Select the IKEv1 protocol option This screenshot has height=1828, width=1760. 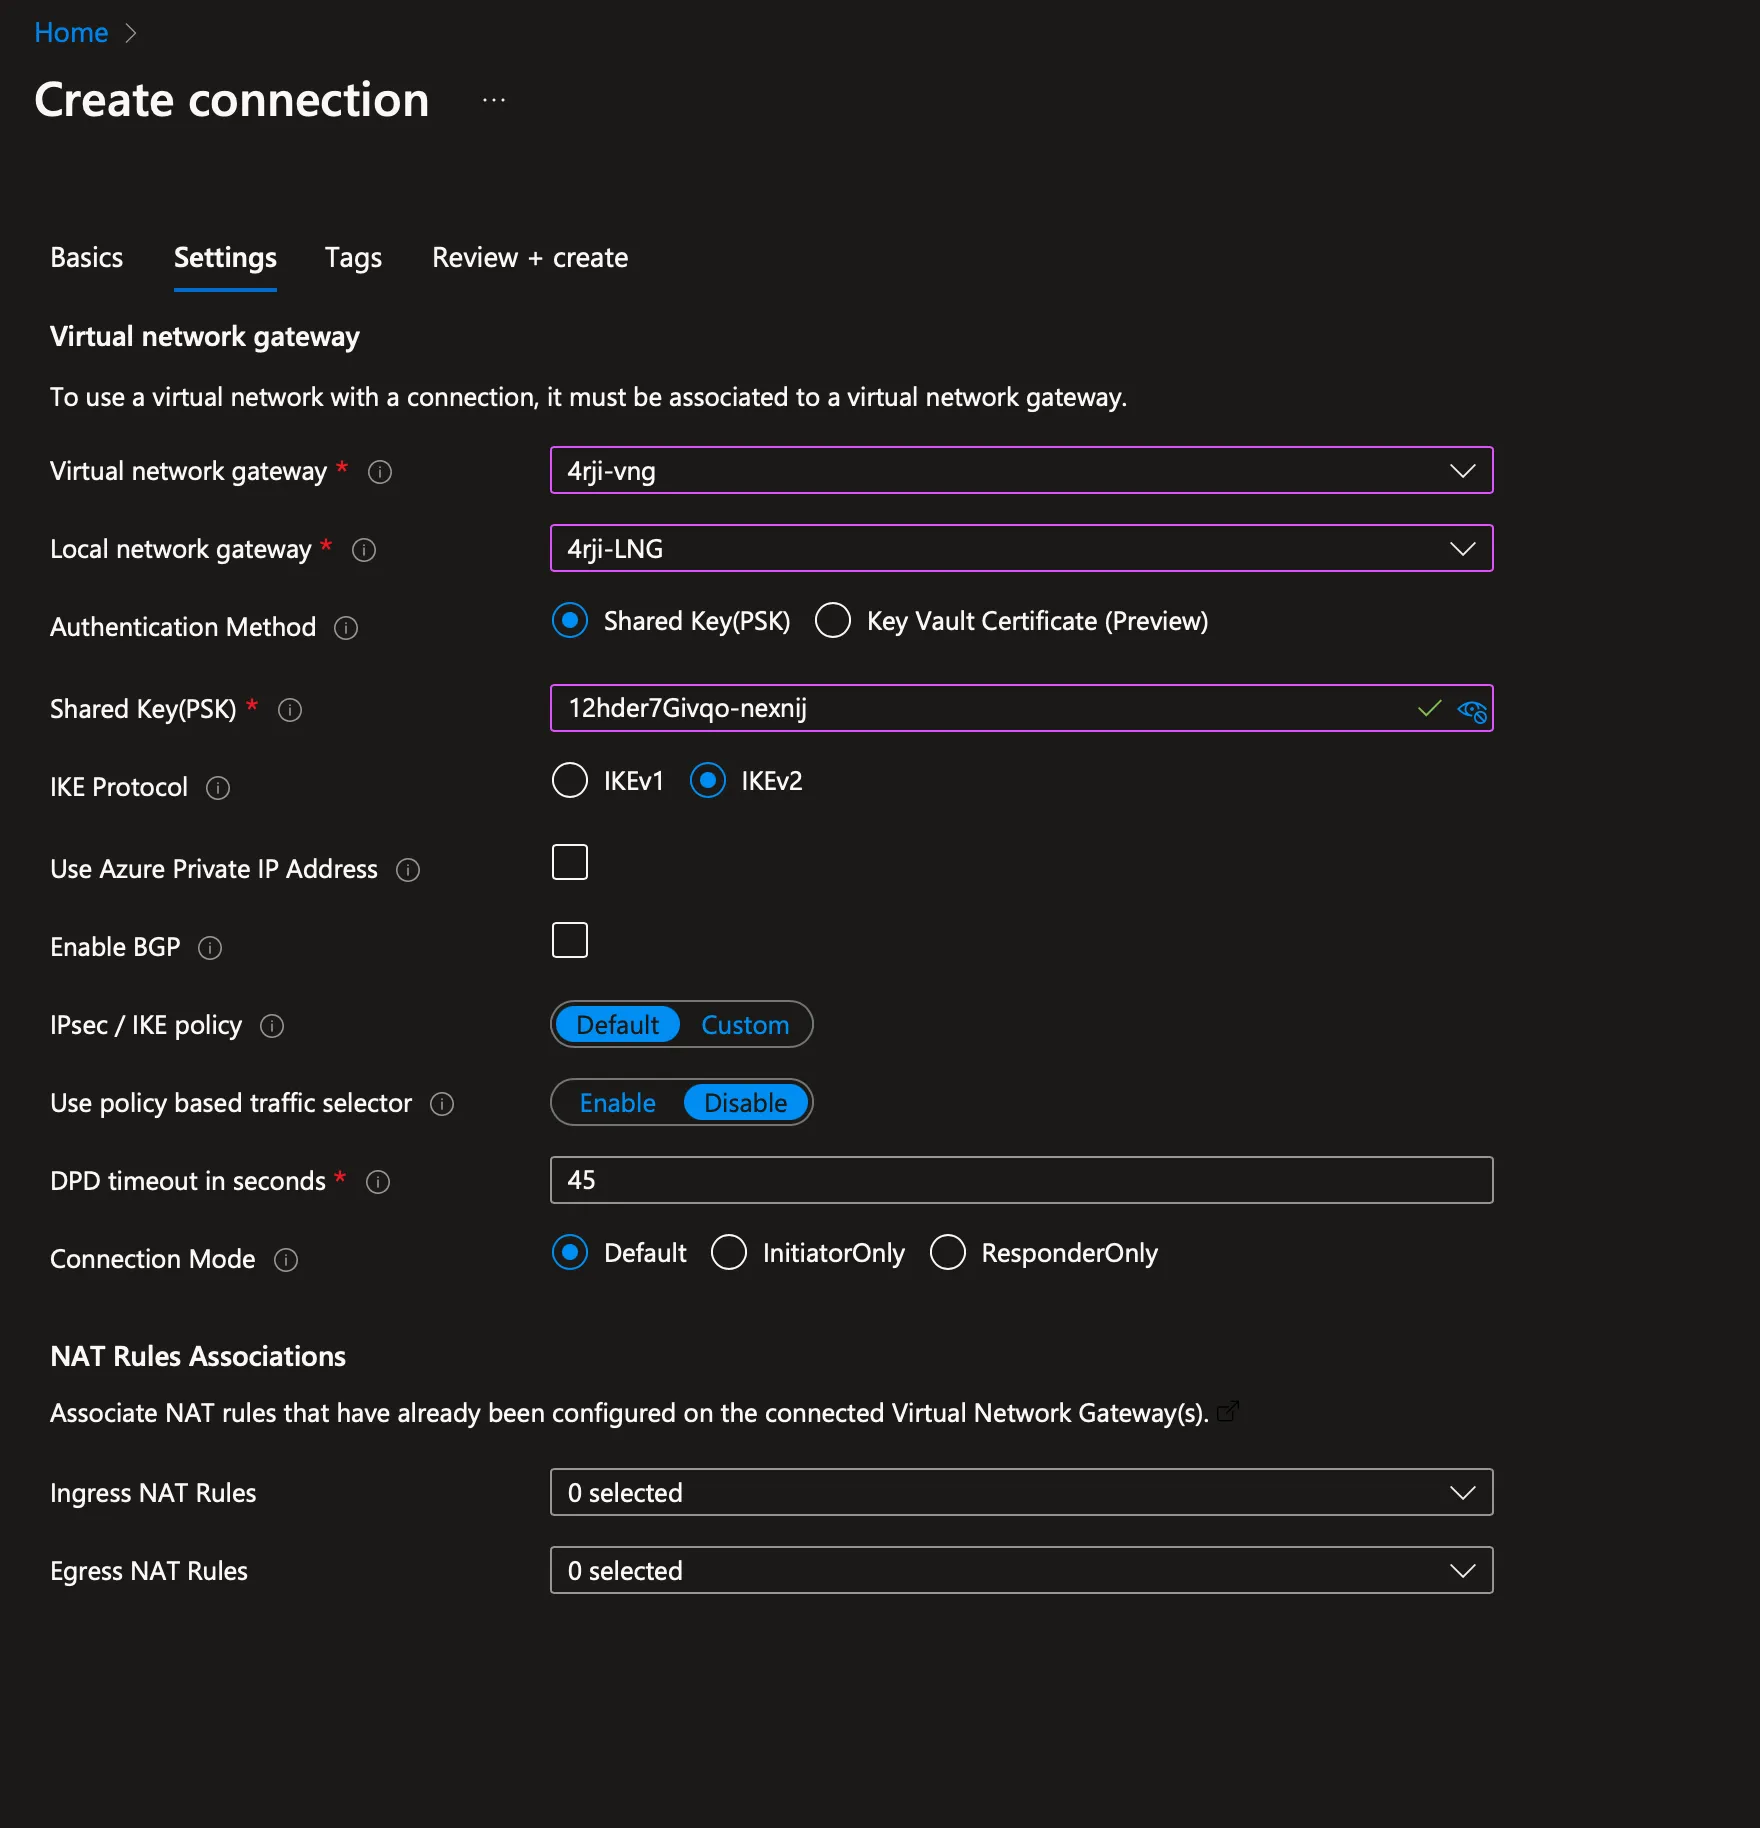click(569, 780)
